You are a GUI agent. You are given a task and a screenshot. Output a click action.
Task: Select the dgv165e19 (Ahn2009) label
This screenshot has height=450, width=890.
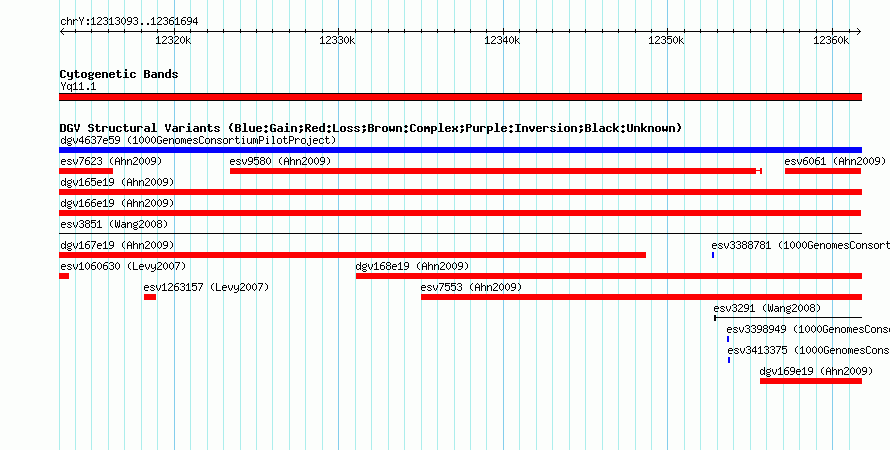pos(117,182)
